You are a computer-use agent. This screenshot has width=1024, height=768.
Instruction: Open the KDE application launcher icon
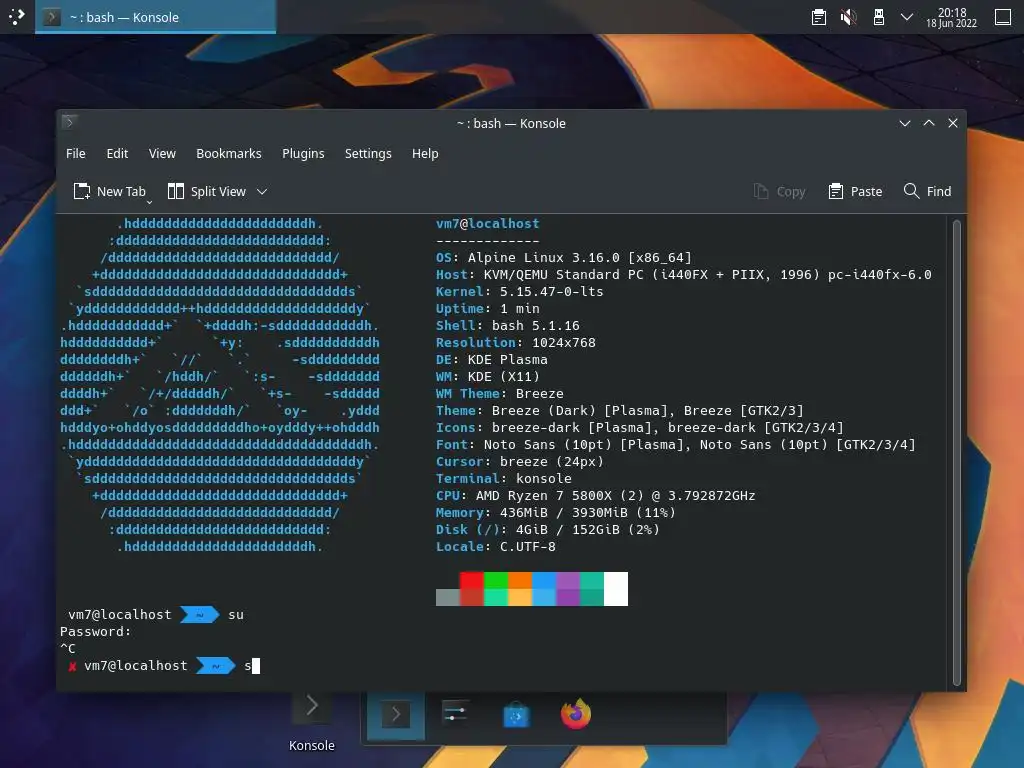[16, 16]
